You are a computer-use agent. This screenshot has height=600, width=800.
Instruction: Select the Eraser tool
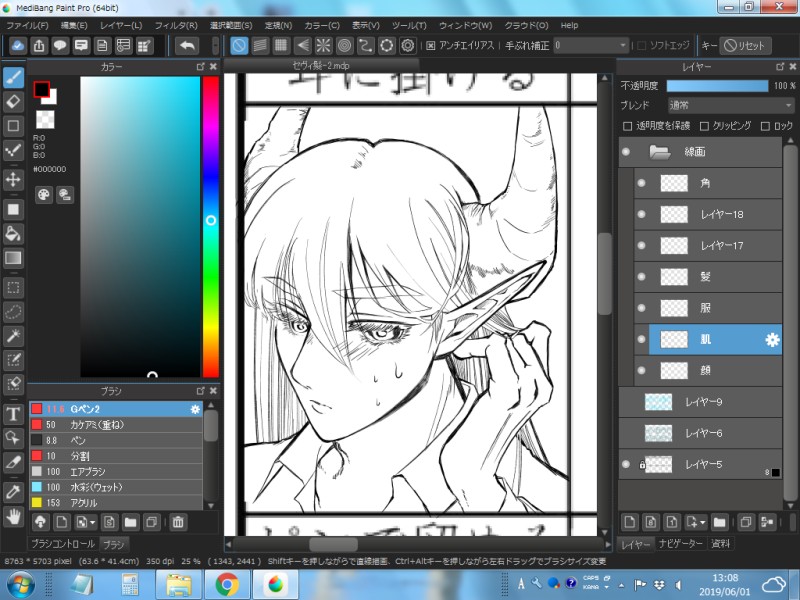point(14,102)
